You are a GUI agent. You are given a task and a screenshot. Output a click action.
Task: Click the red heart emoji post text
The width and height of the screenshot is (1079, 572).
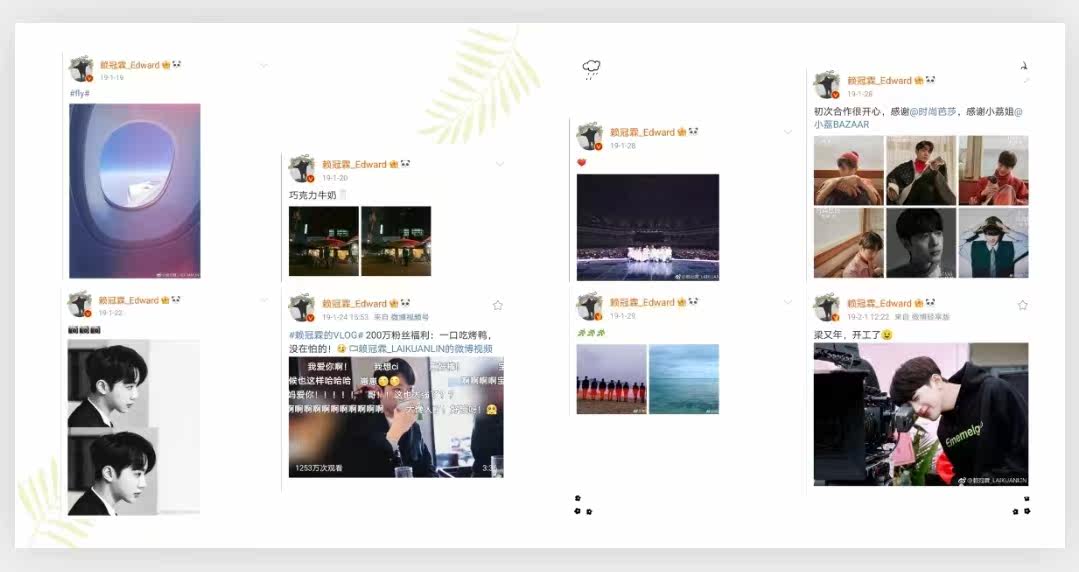click(x=581, y=163)
